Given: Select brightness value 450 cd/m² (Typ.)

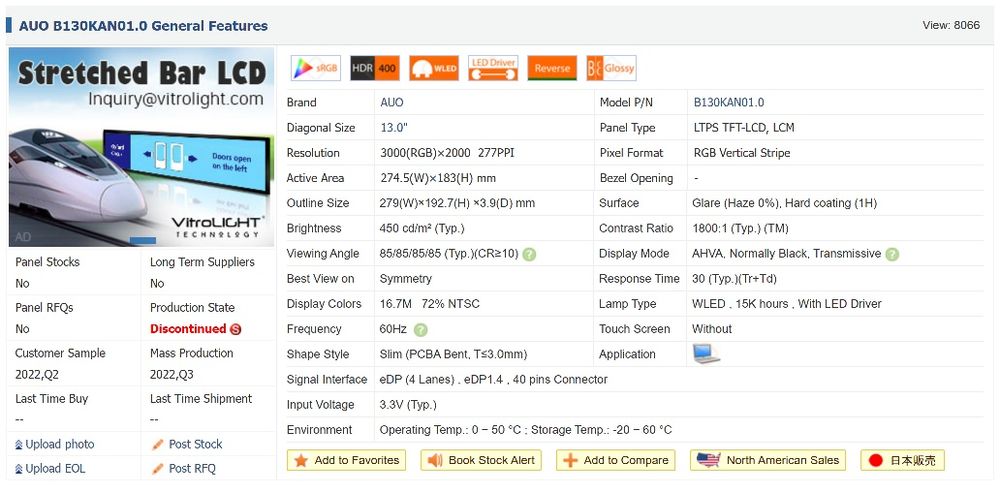Looking at the screenshot, I should coord(422,228).
